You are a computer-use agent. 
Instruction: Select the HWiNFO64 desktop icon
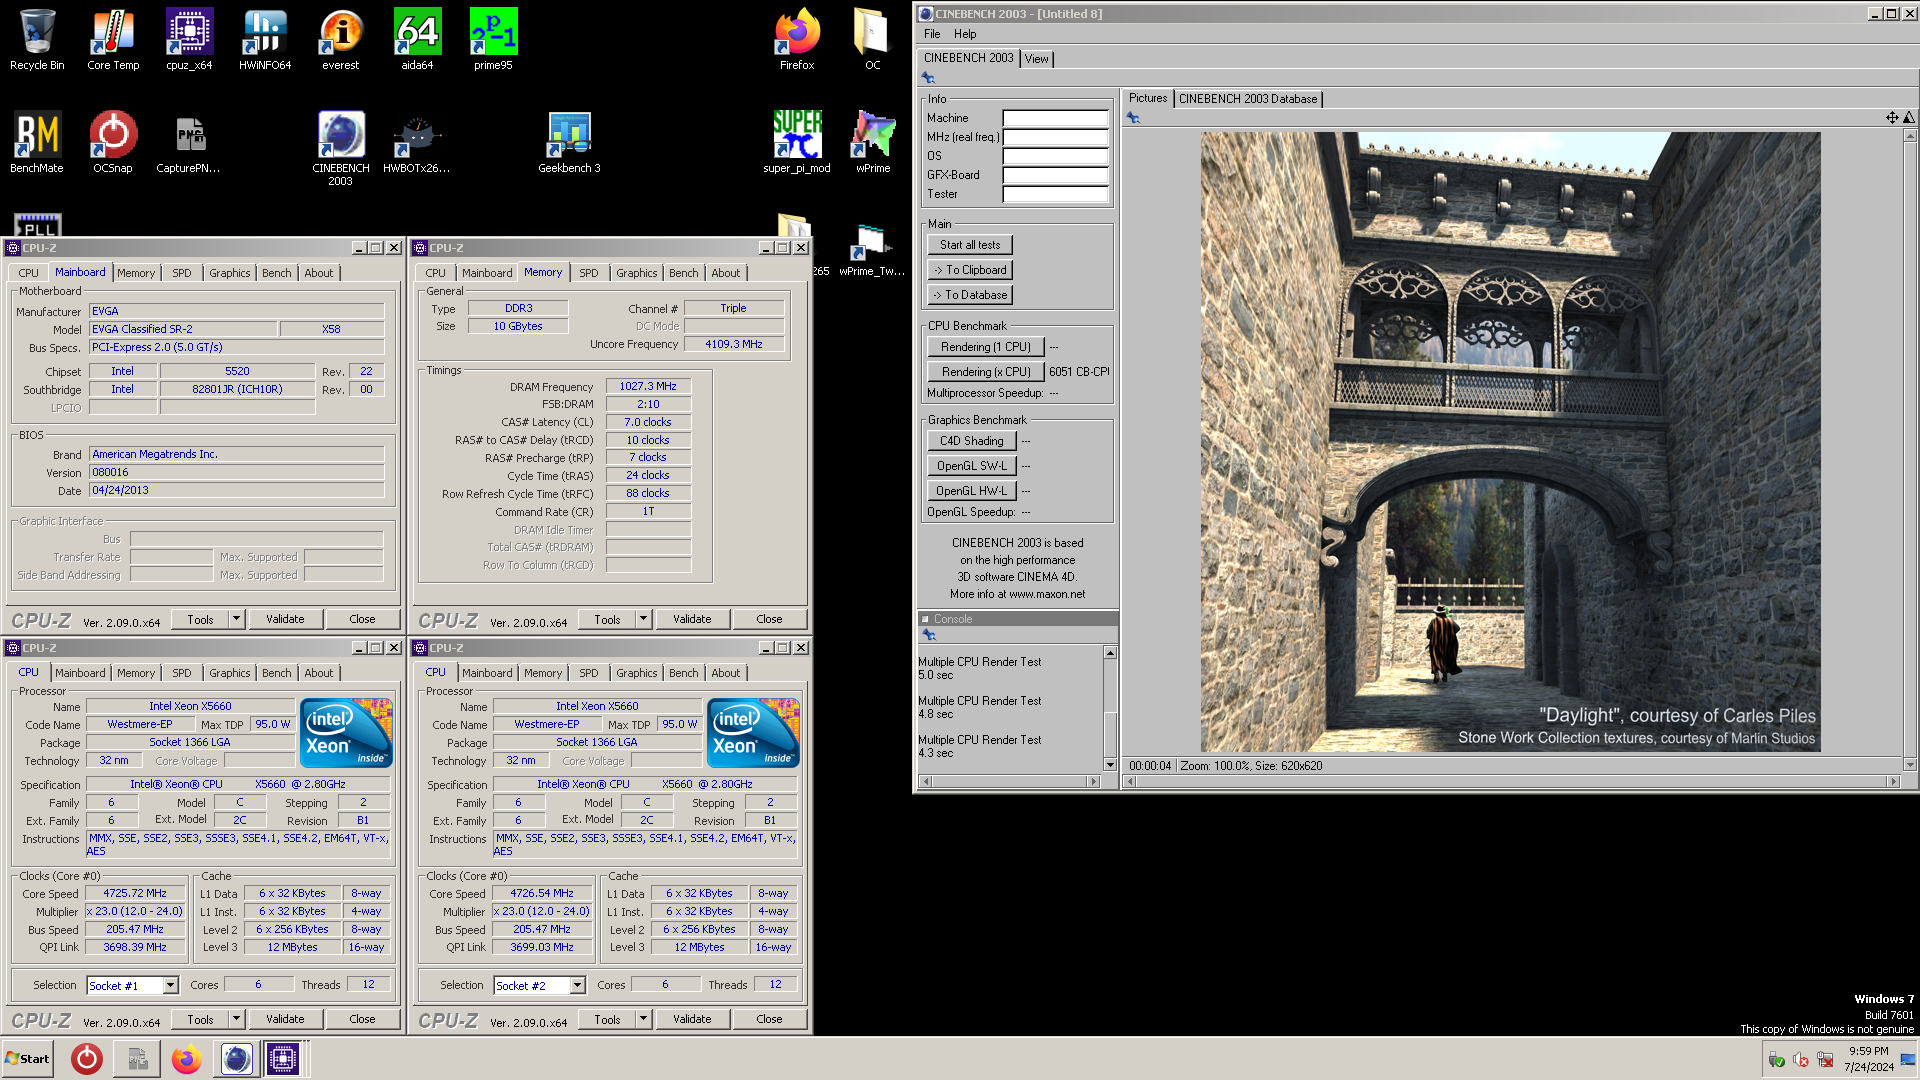click(x=265, y=40)
